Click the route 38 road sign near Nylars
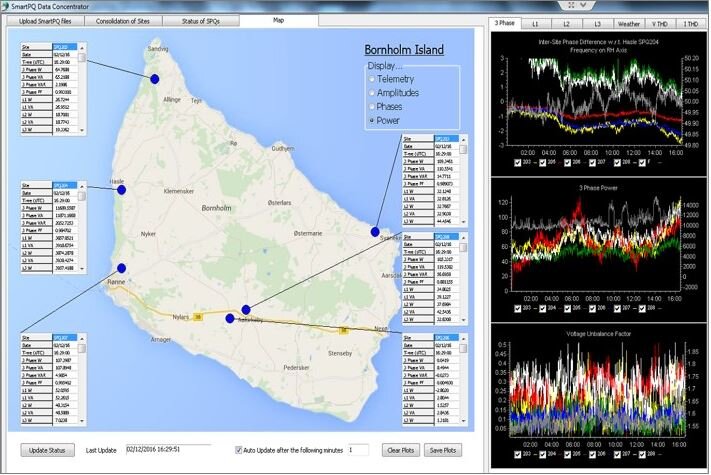The image size is (711, 475). pos(198,317)
